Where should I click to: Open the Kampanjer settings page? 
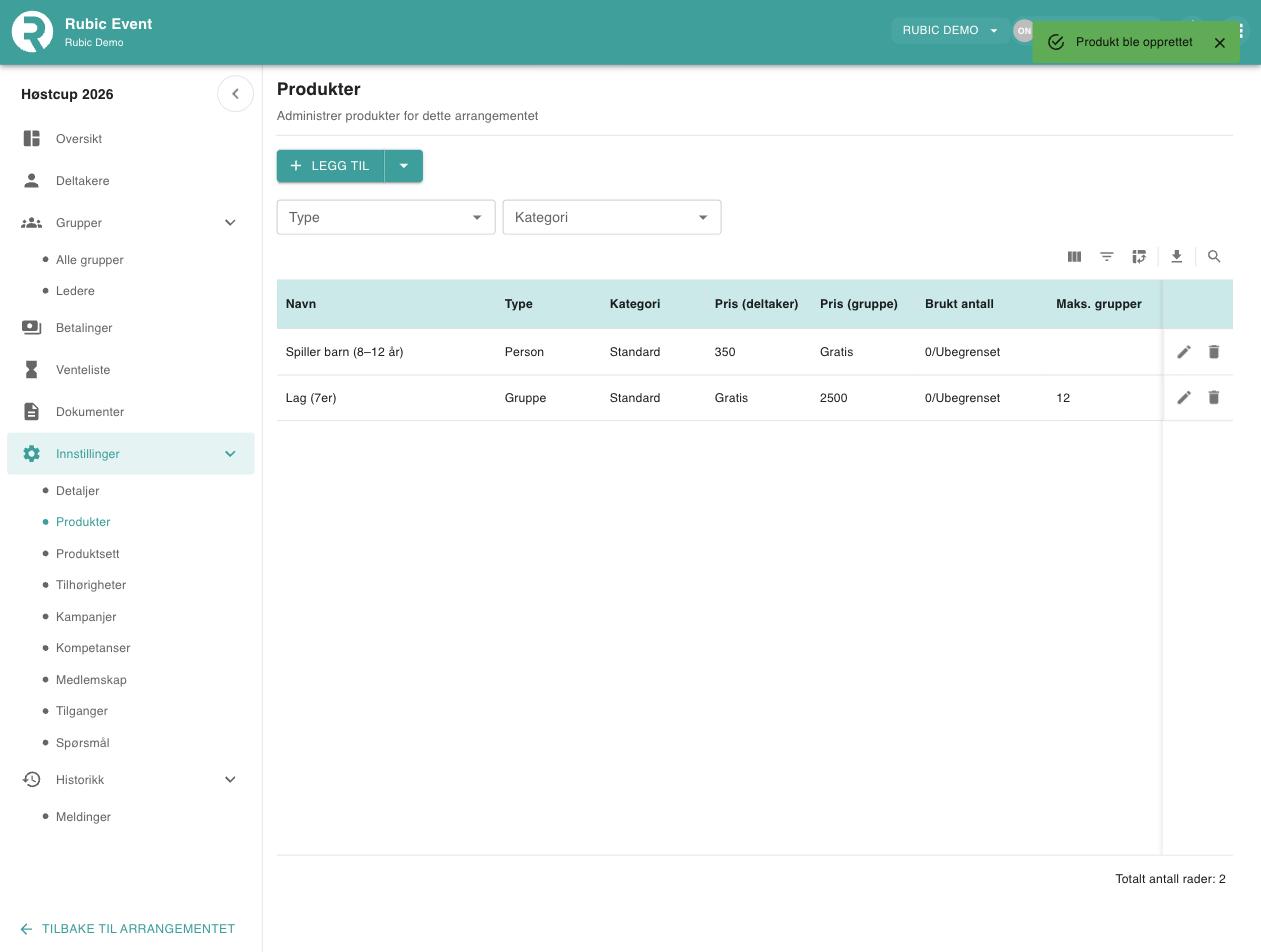click(86, 617)
